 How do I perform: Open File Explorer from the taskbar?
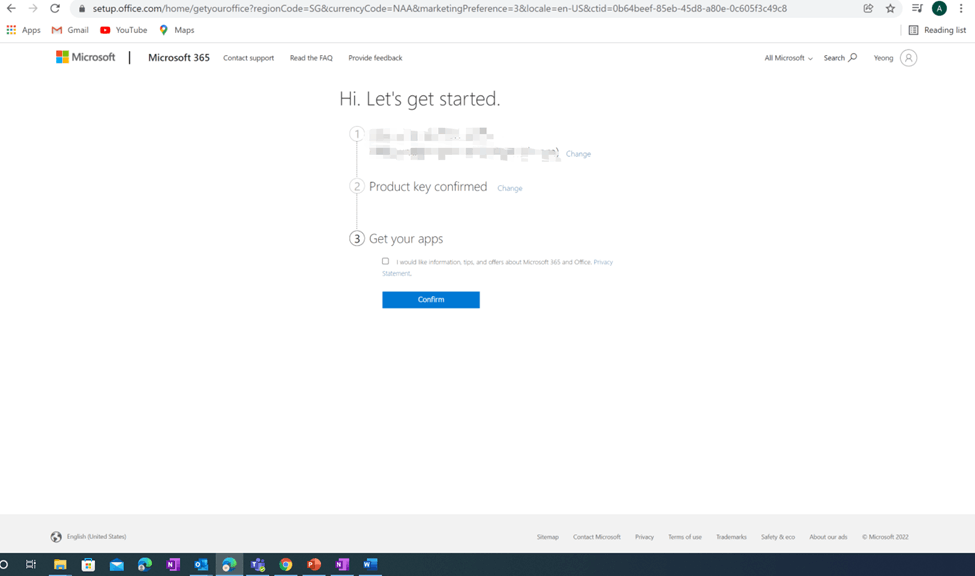click(x=60, y=565)
